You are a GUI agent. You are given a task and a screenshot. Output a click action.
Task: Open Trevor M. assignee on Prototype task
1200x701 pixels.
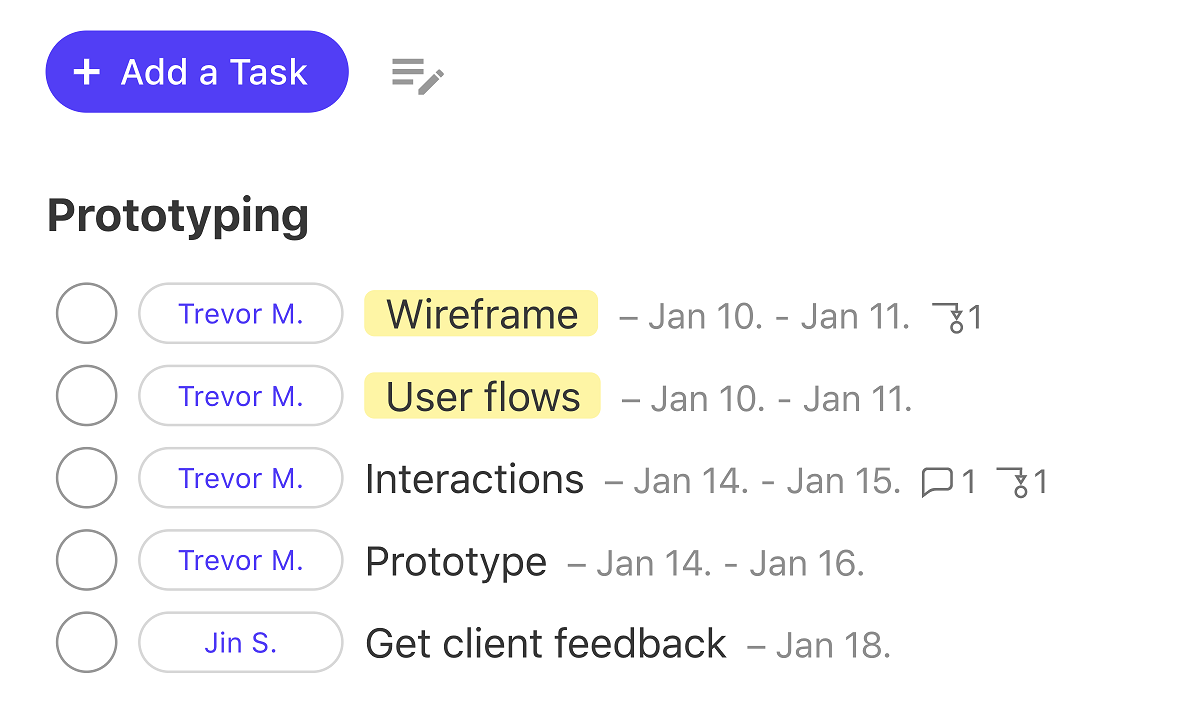coord(240,561)
